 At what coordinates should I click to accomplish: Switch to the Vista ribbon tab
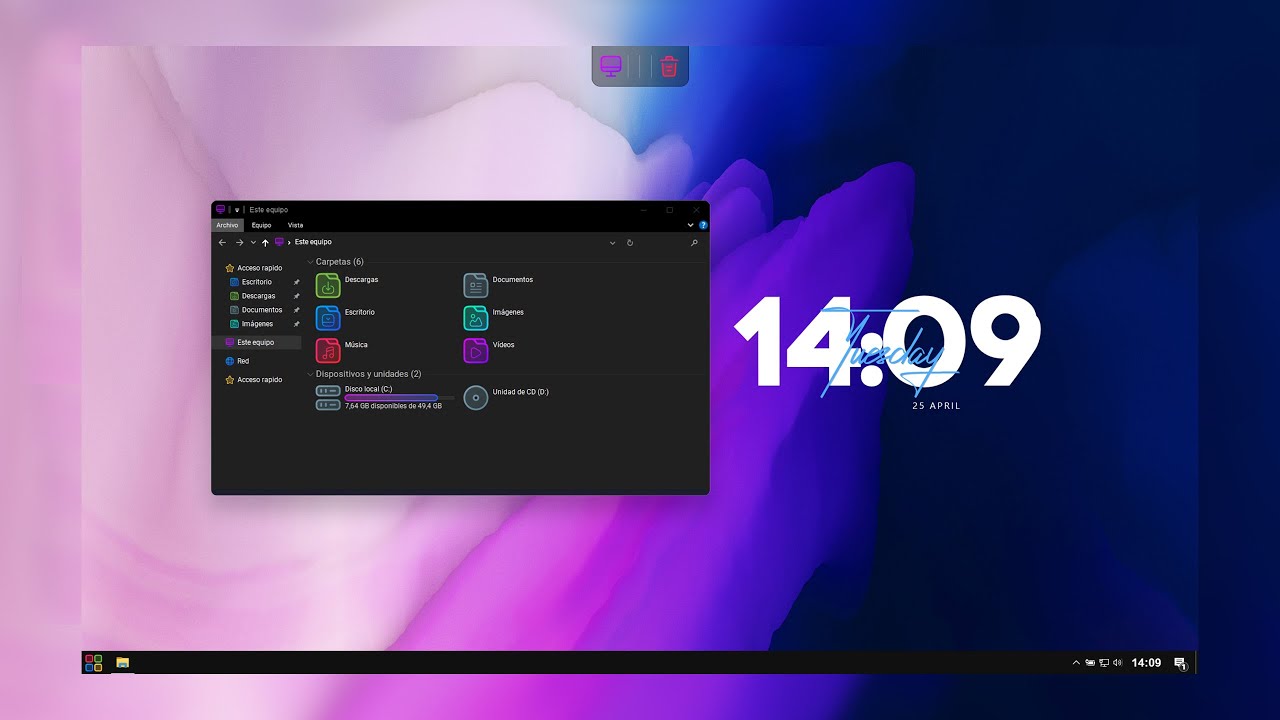[x=295, y=226]
